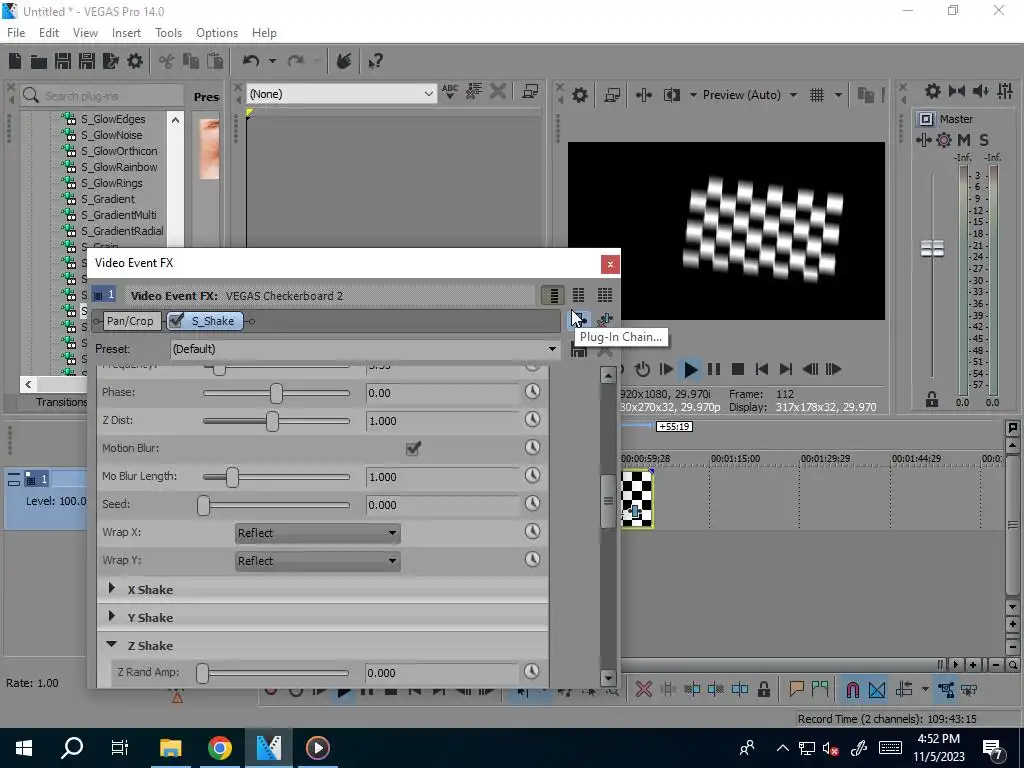Screen dimensions: 1024x768
Task: Expand the X Shake section
Action: pos(112,588)
